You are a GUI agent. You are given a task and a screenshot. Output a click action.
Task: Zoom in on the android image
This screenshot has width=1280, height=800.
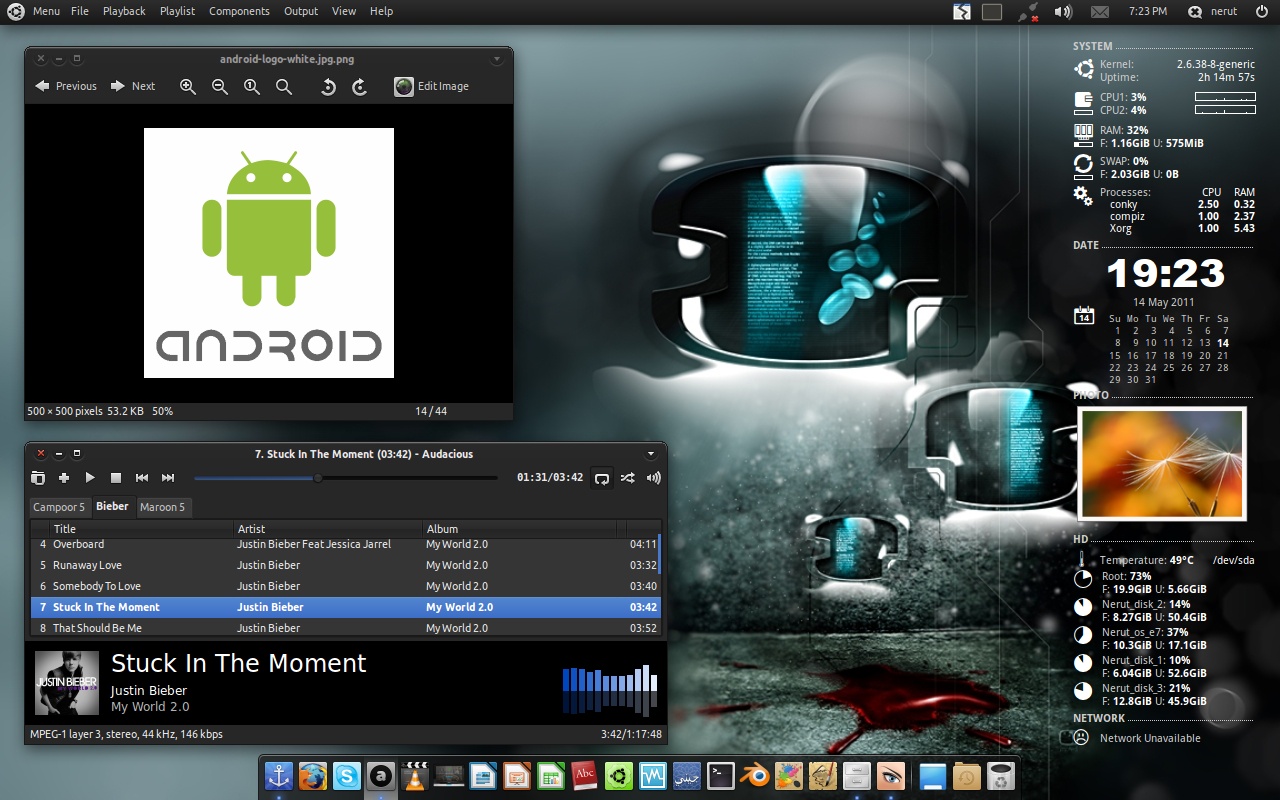(188, 87)
